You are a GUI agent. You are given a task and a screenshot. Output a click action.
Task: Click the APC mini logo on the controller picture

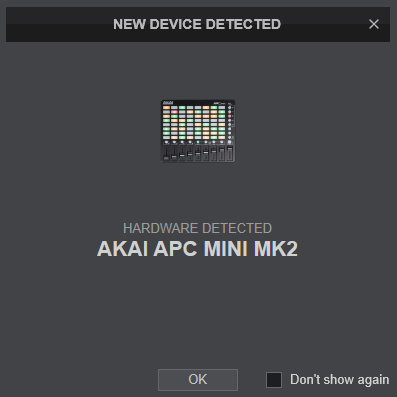click(219, 103)
